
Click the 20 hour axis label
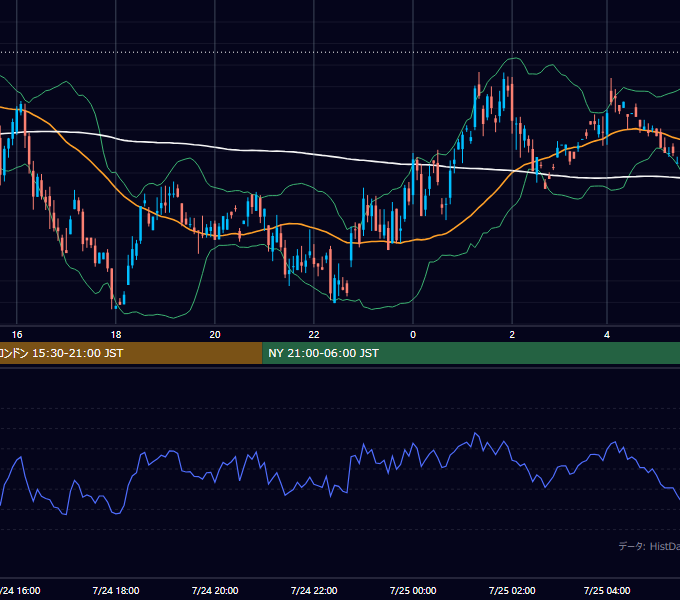pos(215,335)
